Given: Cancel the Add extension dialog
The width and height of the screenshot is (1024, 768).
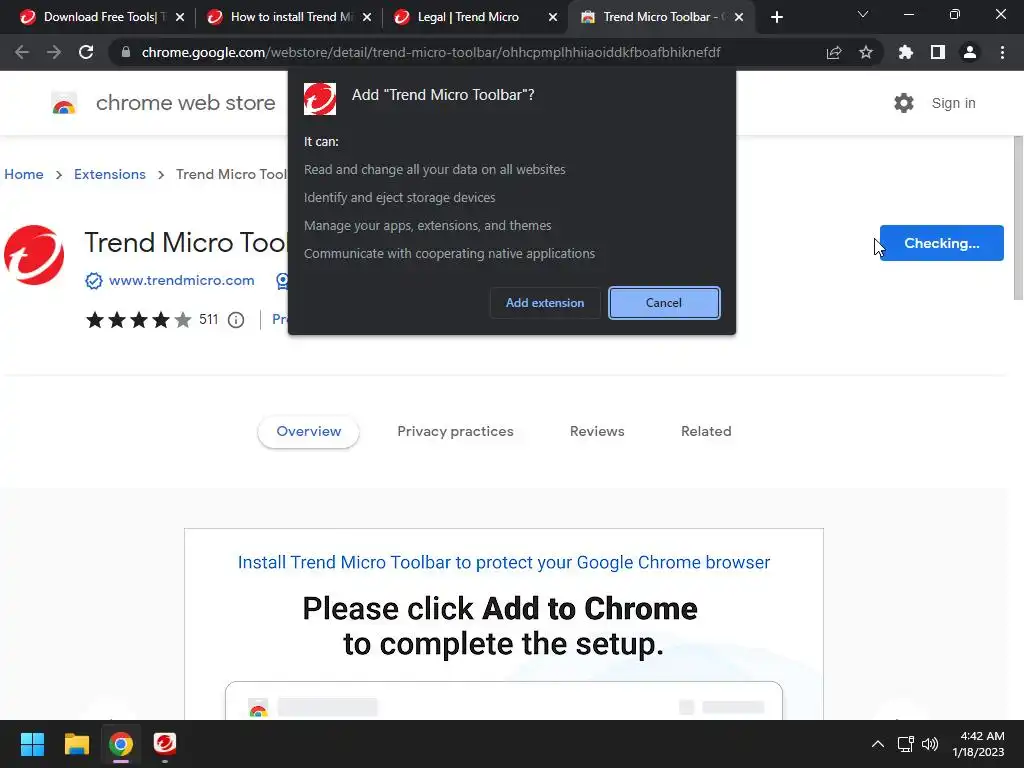Looking at the screenshot, I should click(664, 303).
